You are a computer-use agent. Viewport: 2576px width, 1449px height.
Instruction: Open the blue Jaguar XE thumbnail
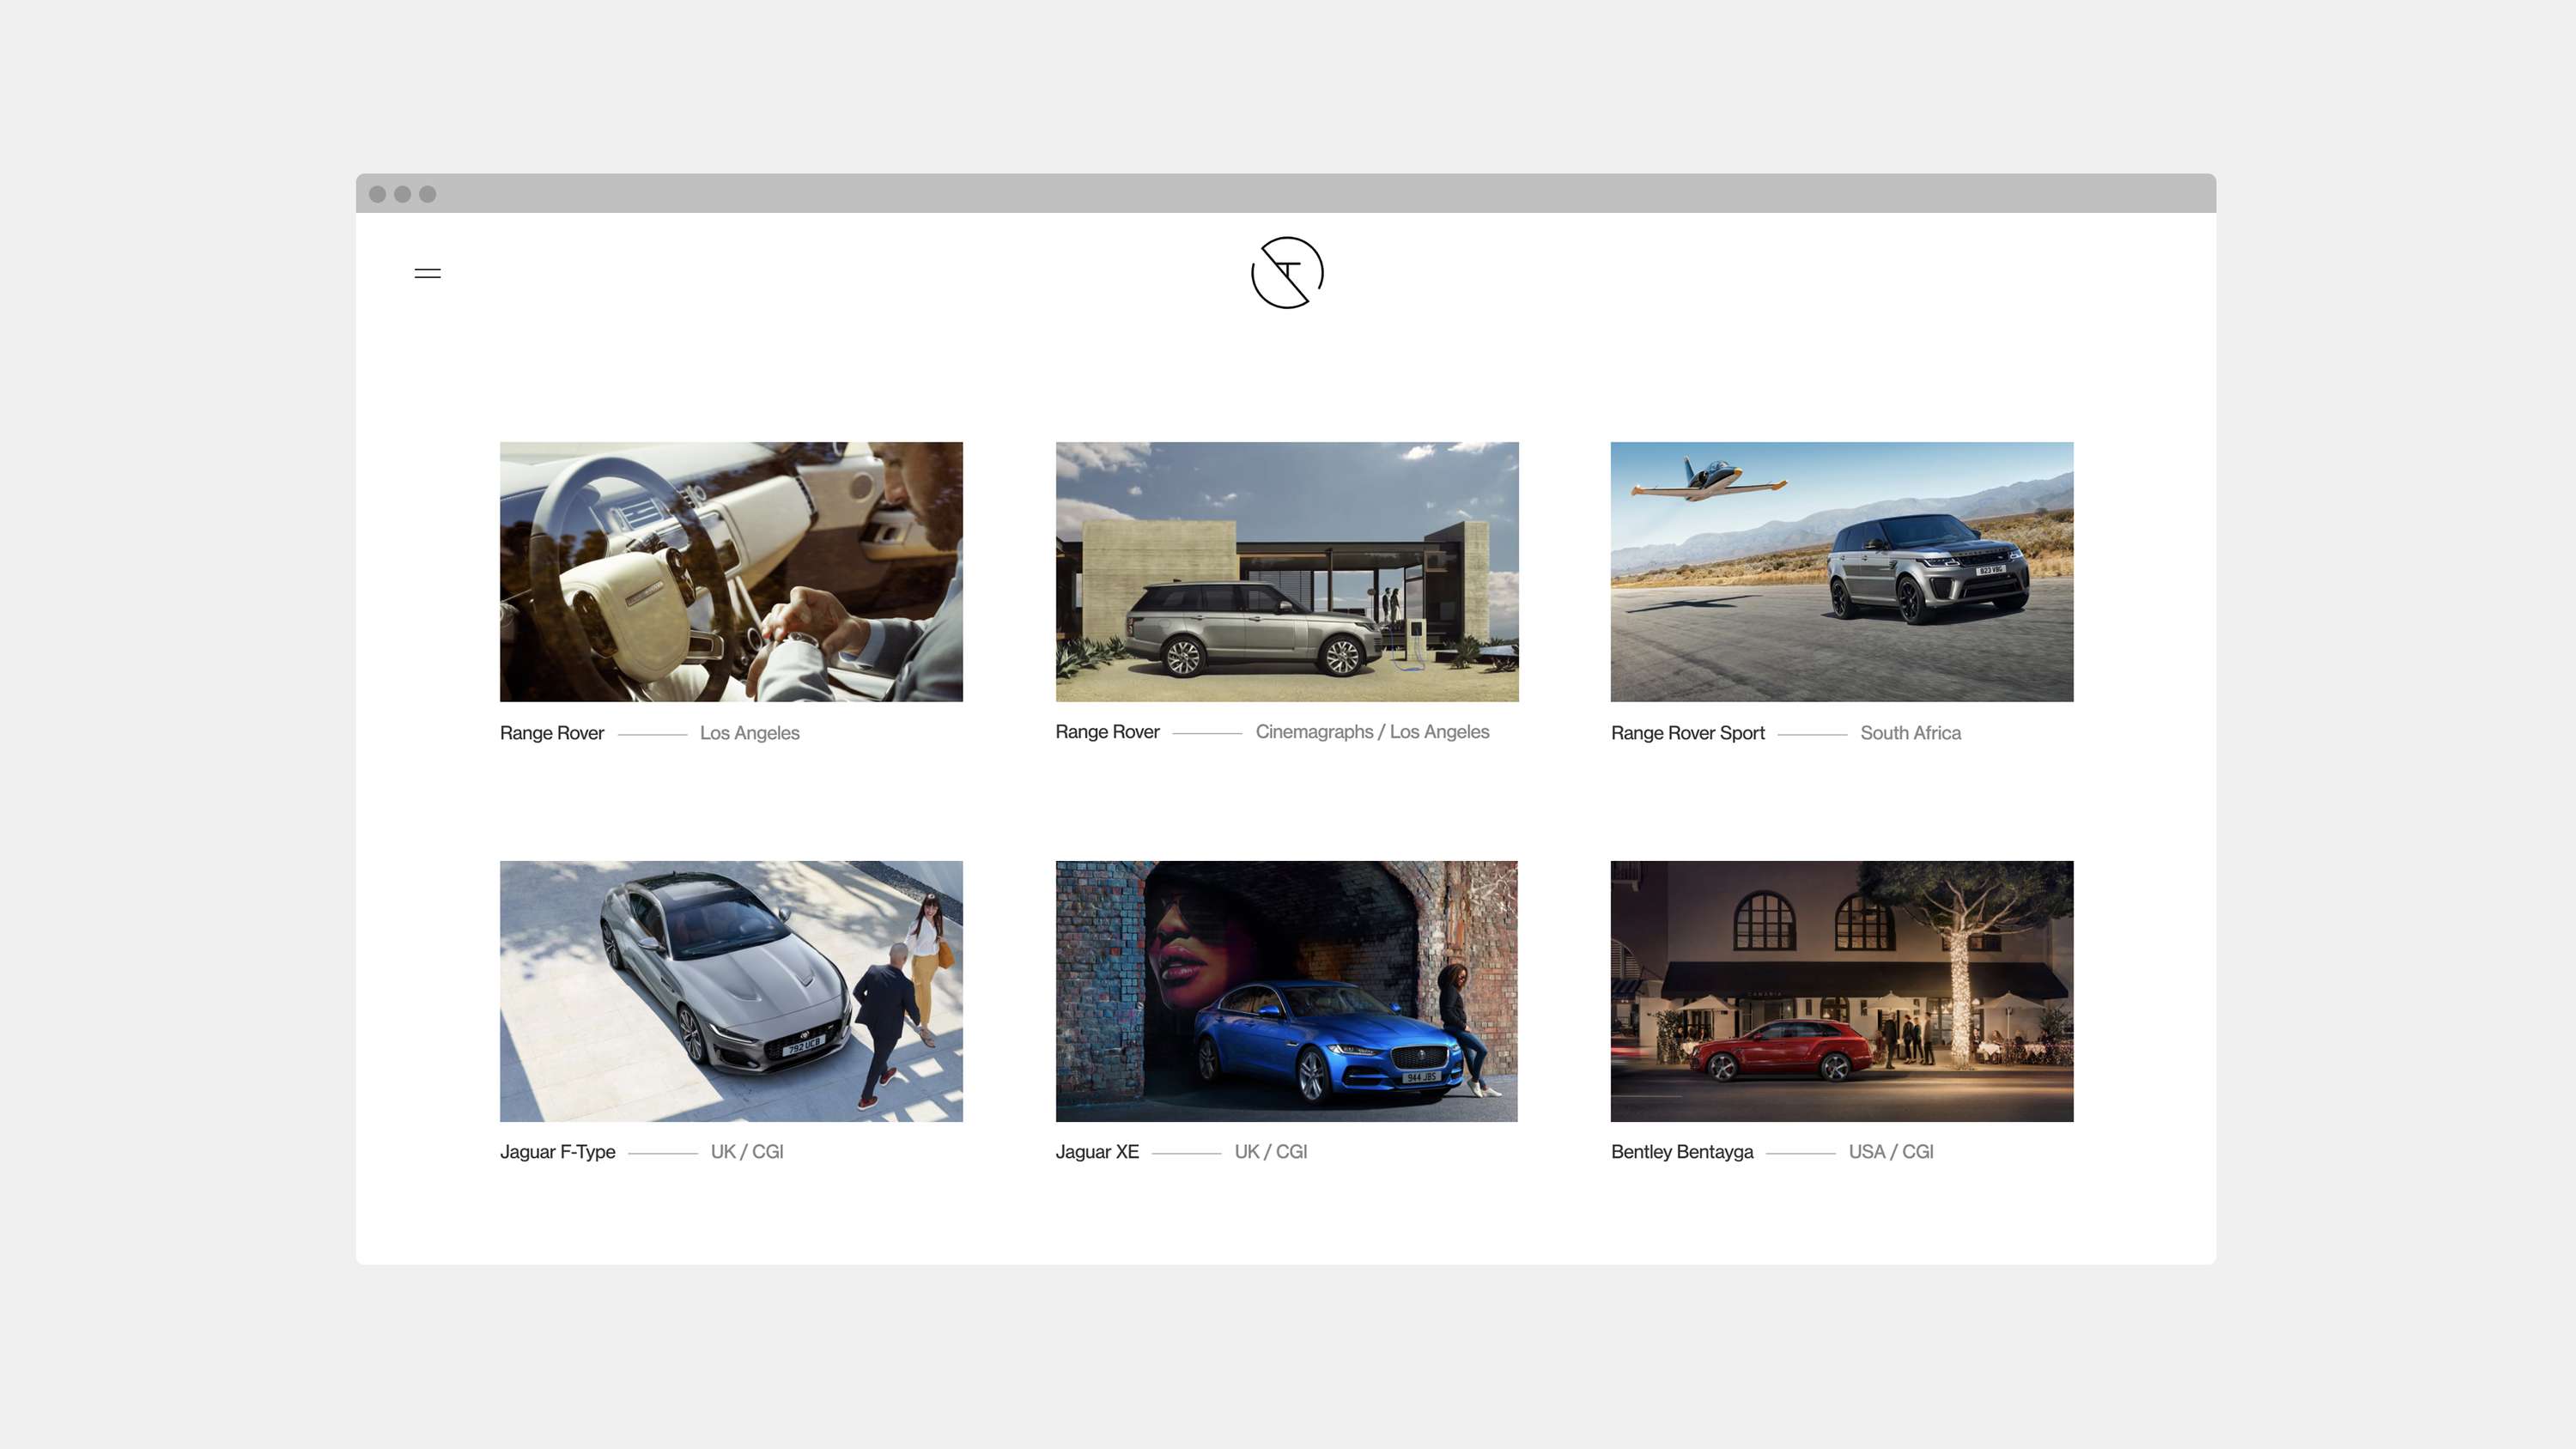(x=1287, y=991)
